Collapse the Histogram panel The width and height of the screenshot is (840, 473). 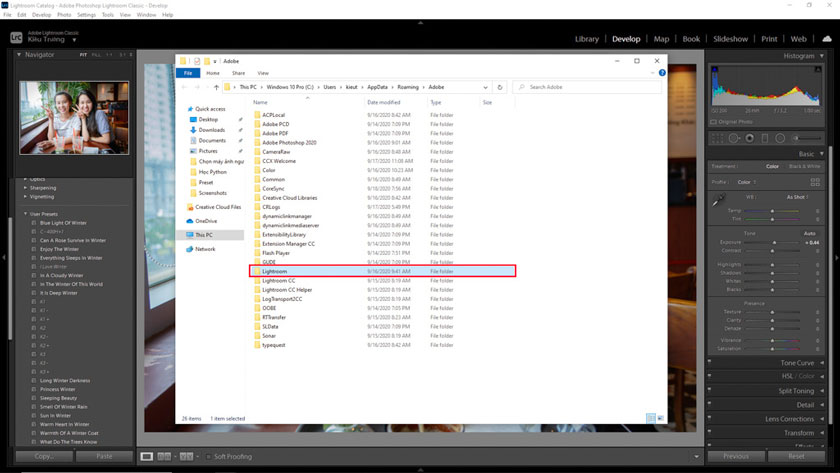[x=822, y=56]
